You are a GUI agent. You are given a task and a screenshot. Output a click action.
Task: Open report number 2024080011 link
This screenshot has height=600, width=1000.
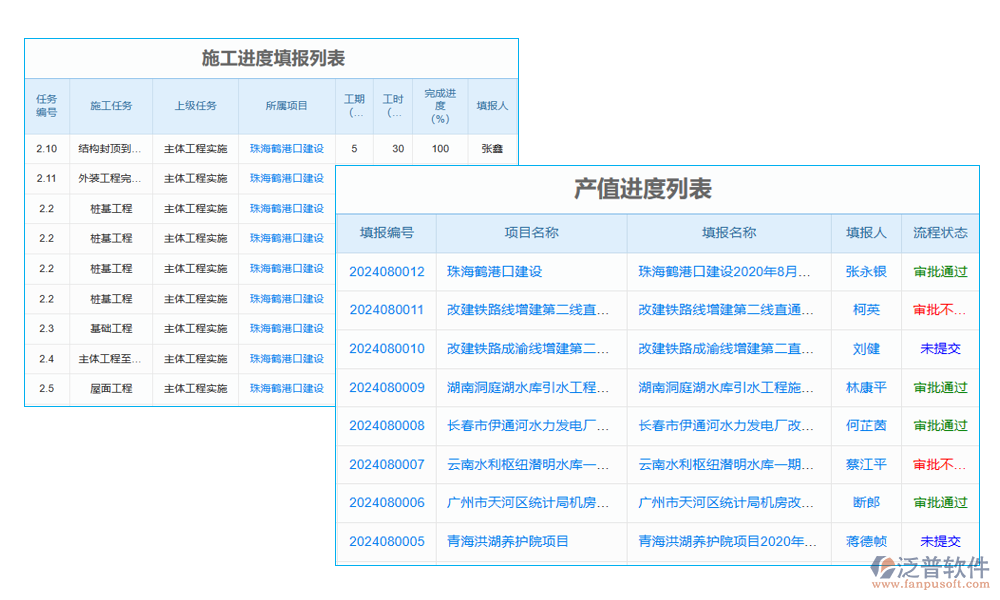386,310
